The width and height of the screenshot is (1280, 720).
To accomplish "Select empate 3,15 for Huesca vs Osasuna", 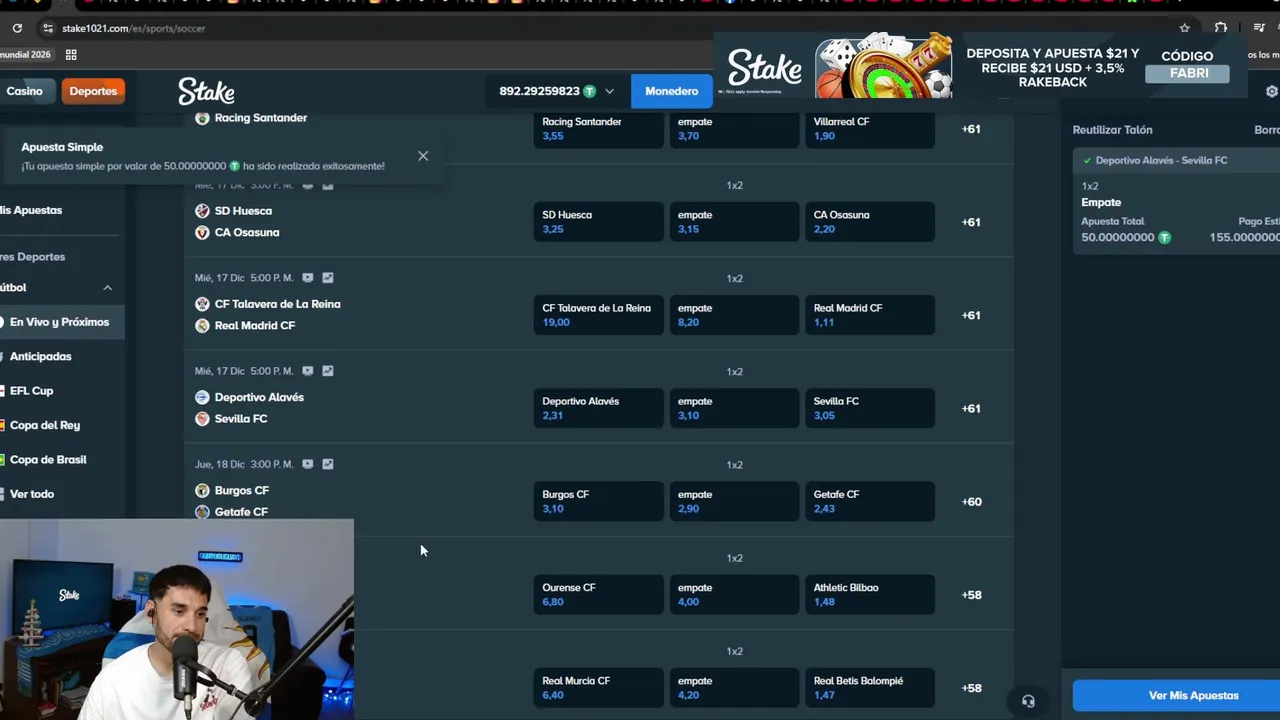I will pos(734,222).
